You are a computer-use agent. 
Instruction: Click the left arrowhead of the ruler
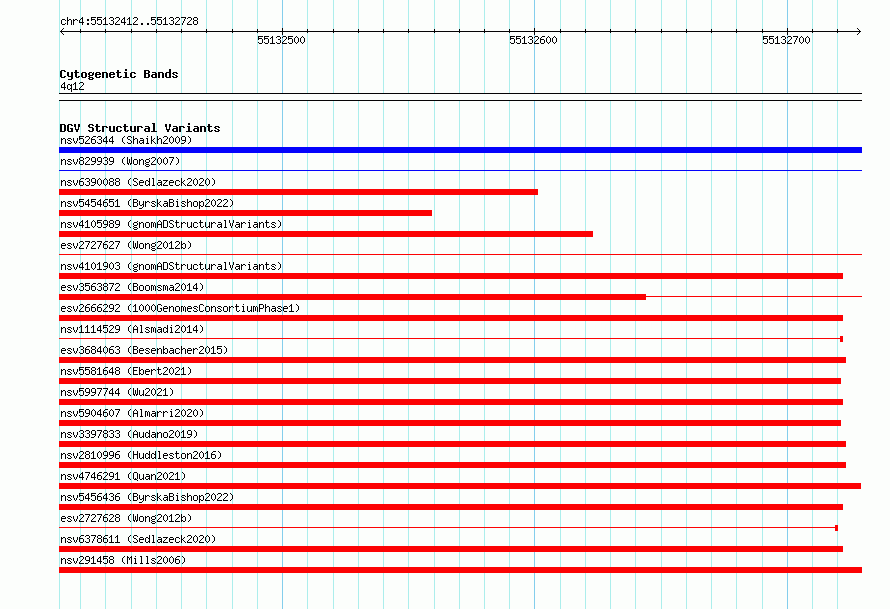pos(62,31)
